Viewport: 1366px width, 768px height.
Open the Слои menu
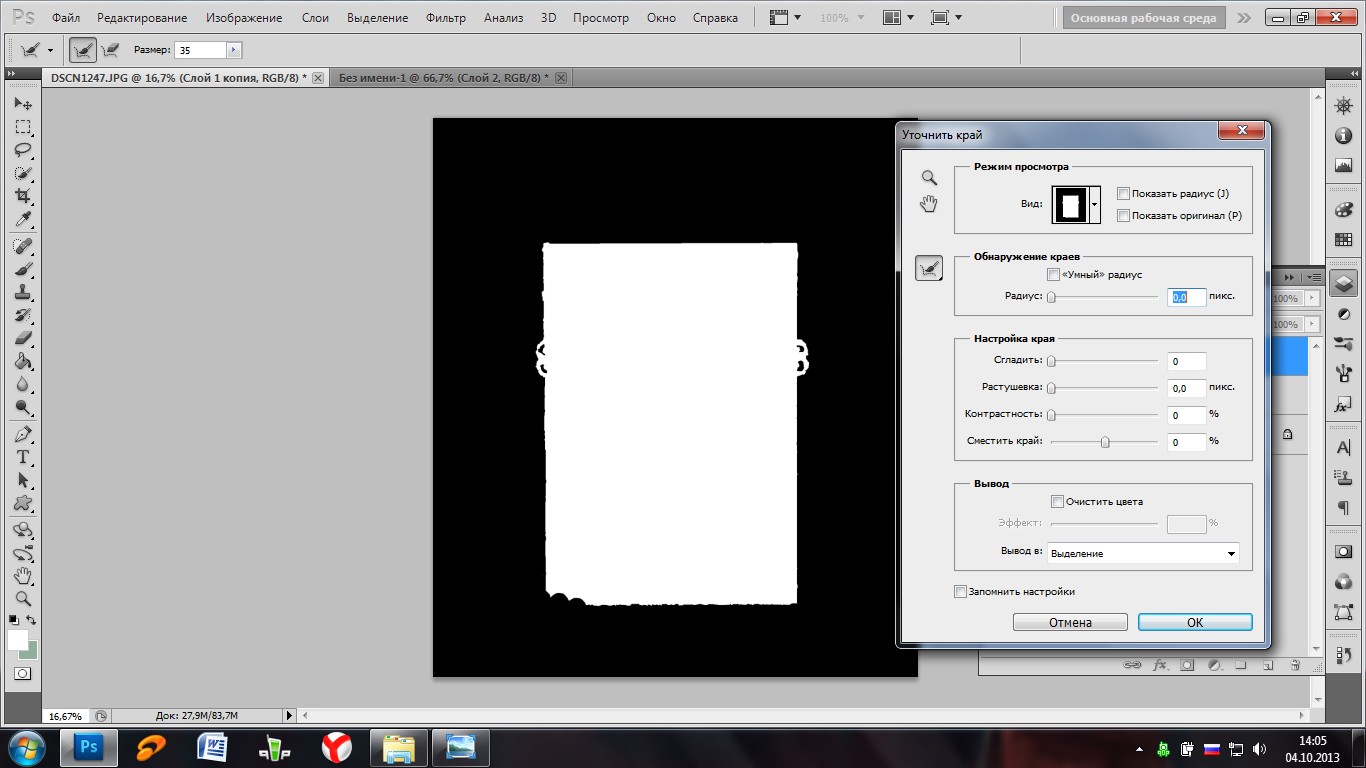pos(315,18)
